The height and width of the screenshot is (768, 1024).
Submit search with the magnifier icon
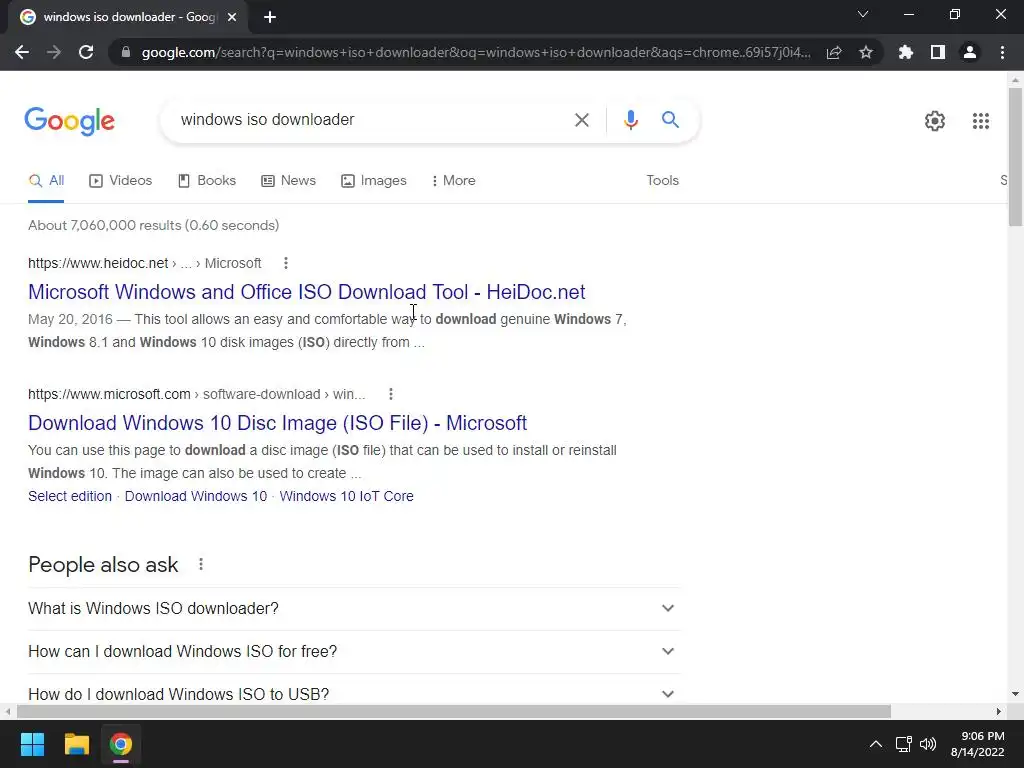[x=670, y=120]
